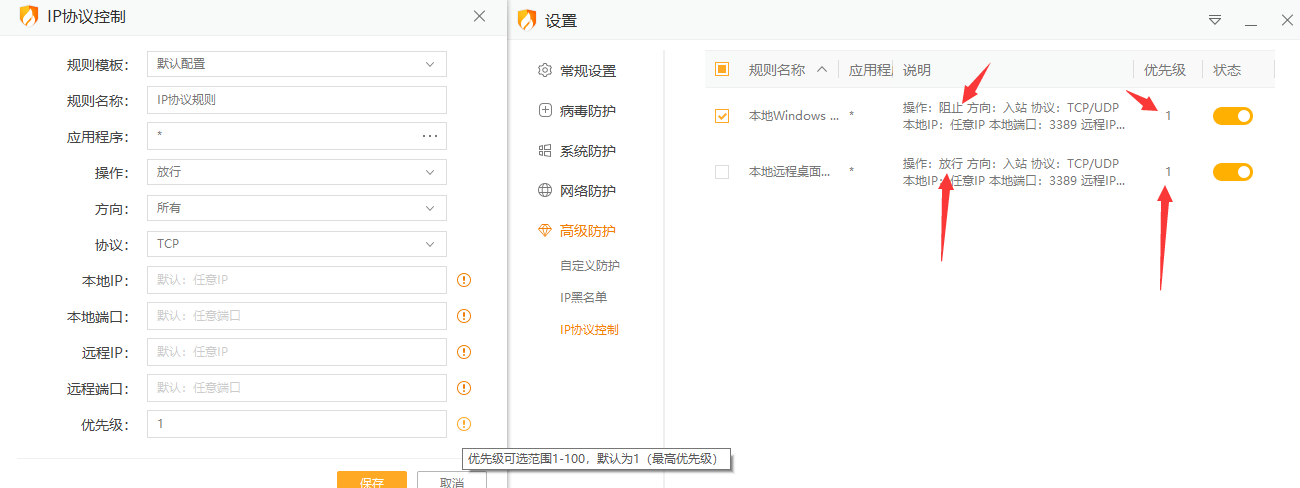
Task: Click the 规则名称 input field
Action: click(296, 100)
